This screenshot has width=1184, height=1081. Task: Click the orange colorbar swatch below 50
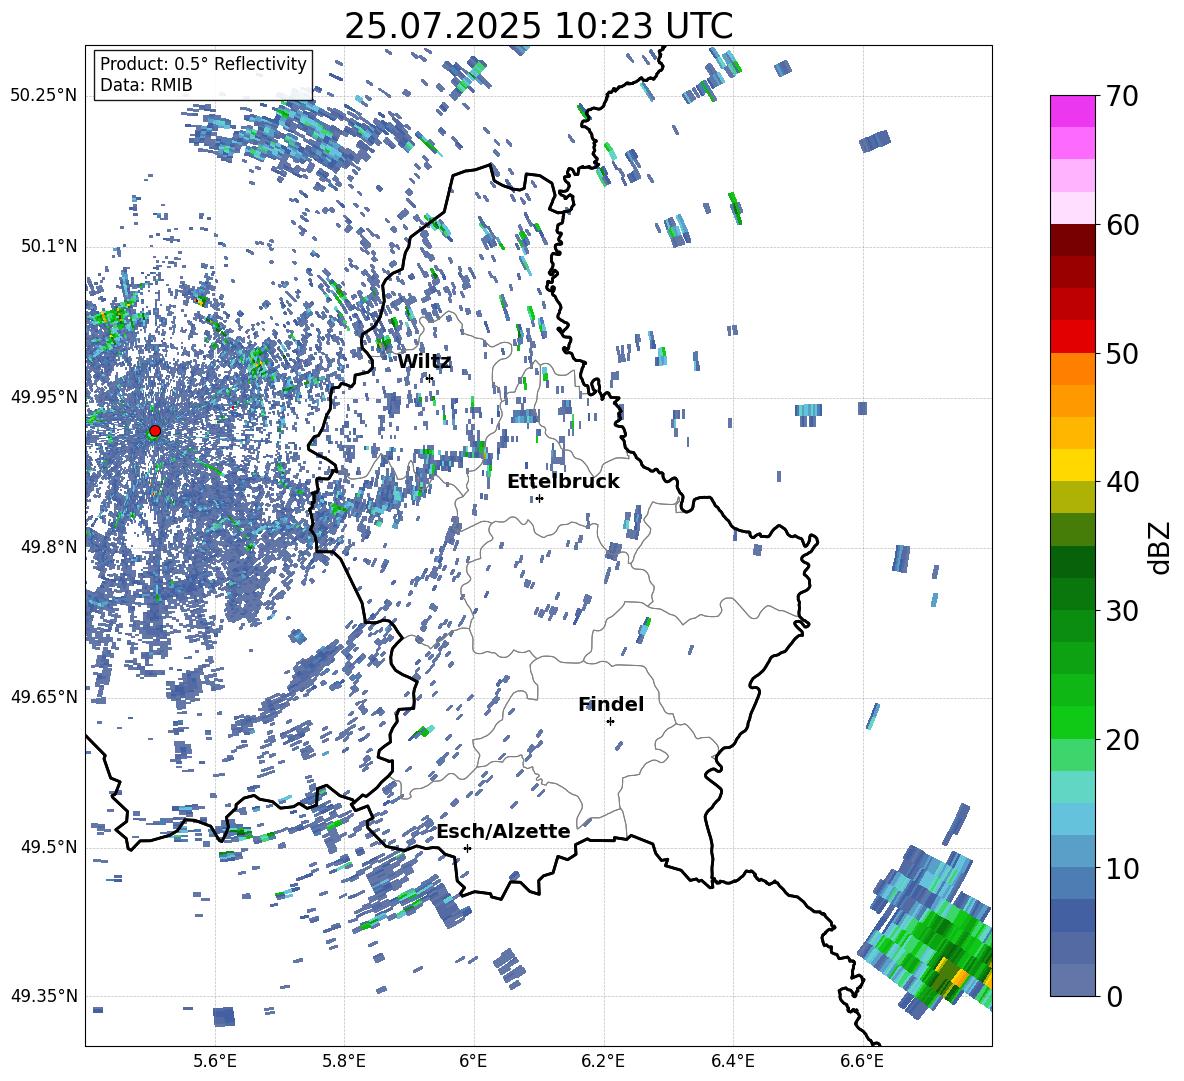(x=1072, y=368)
